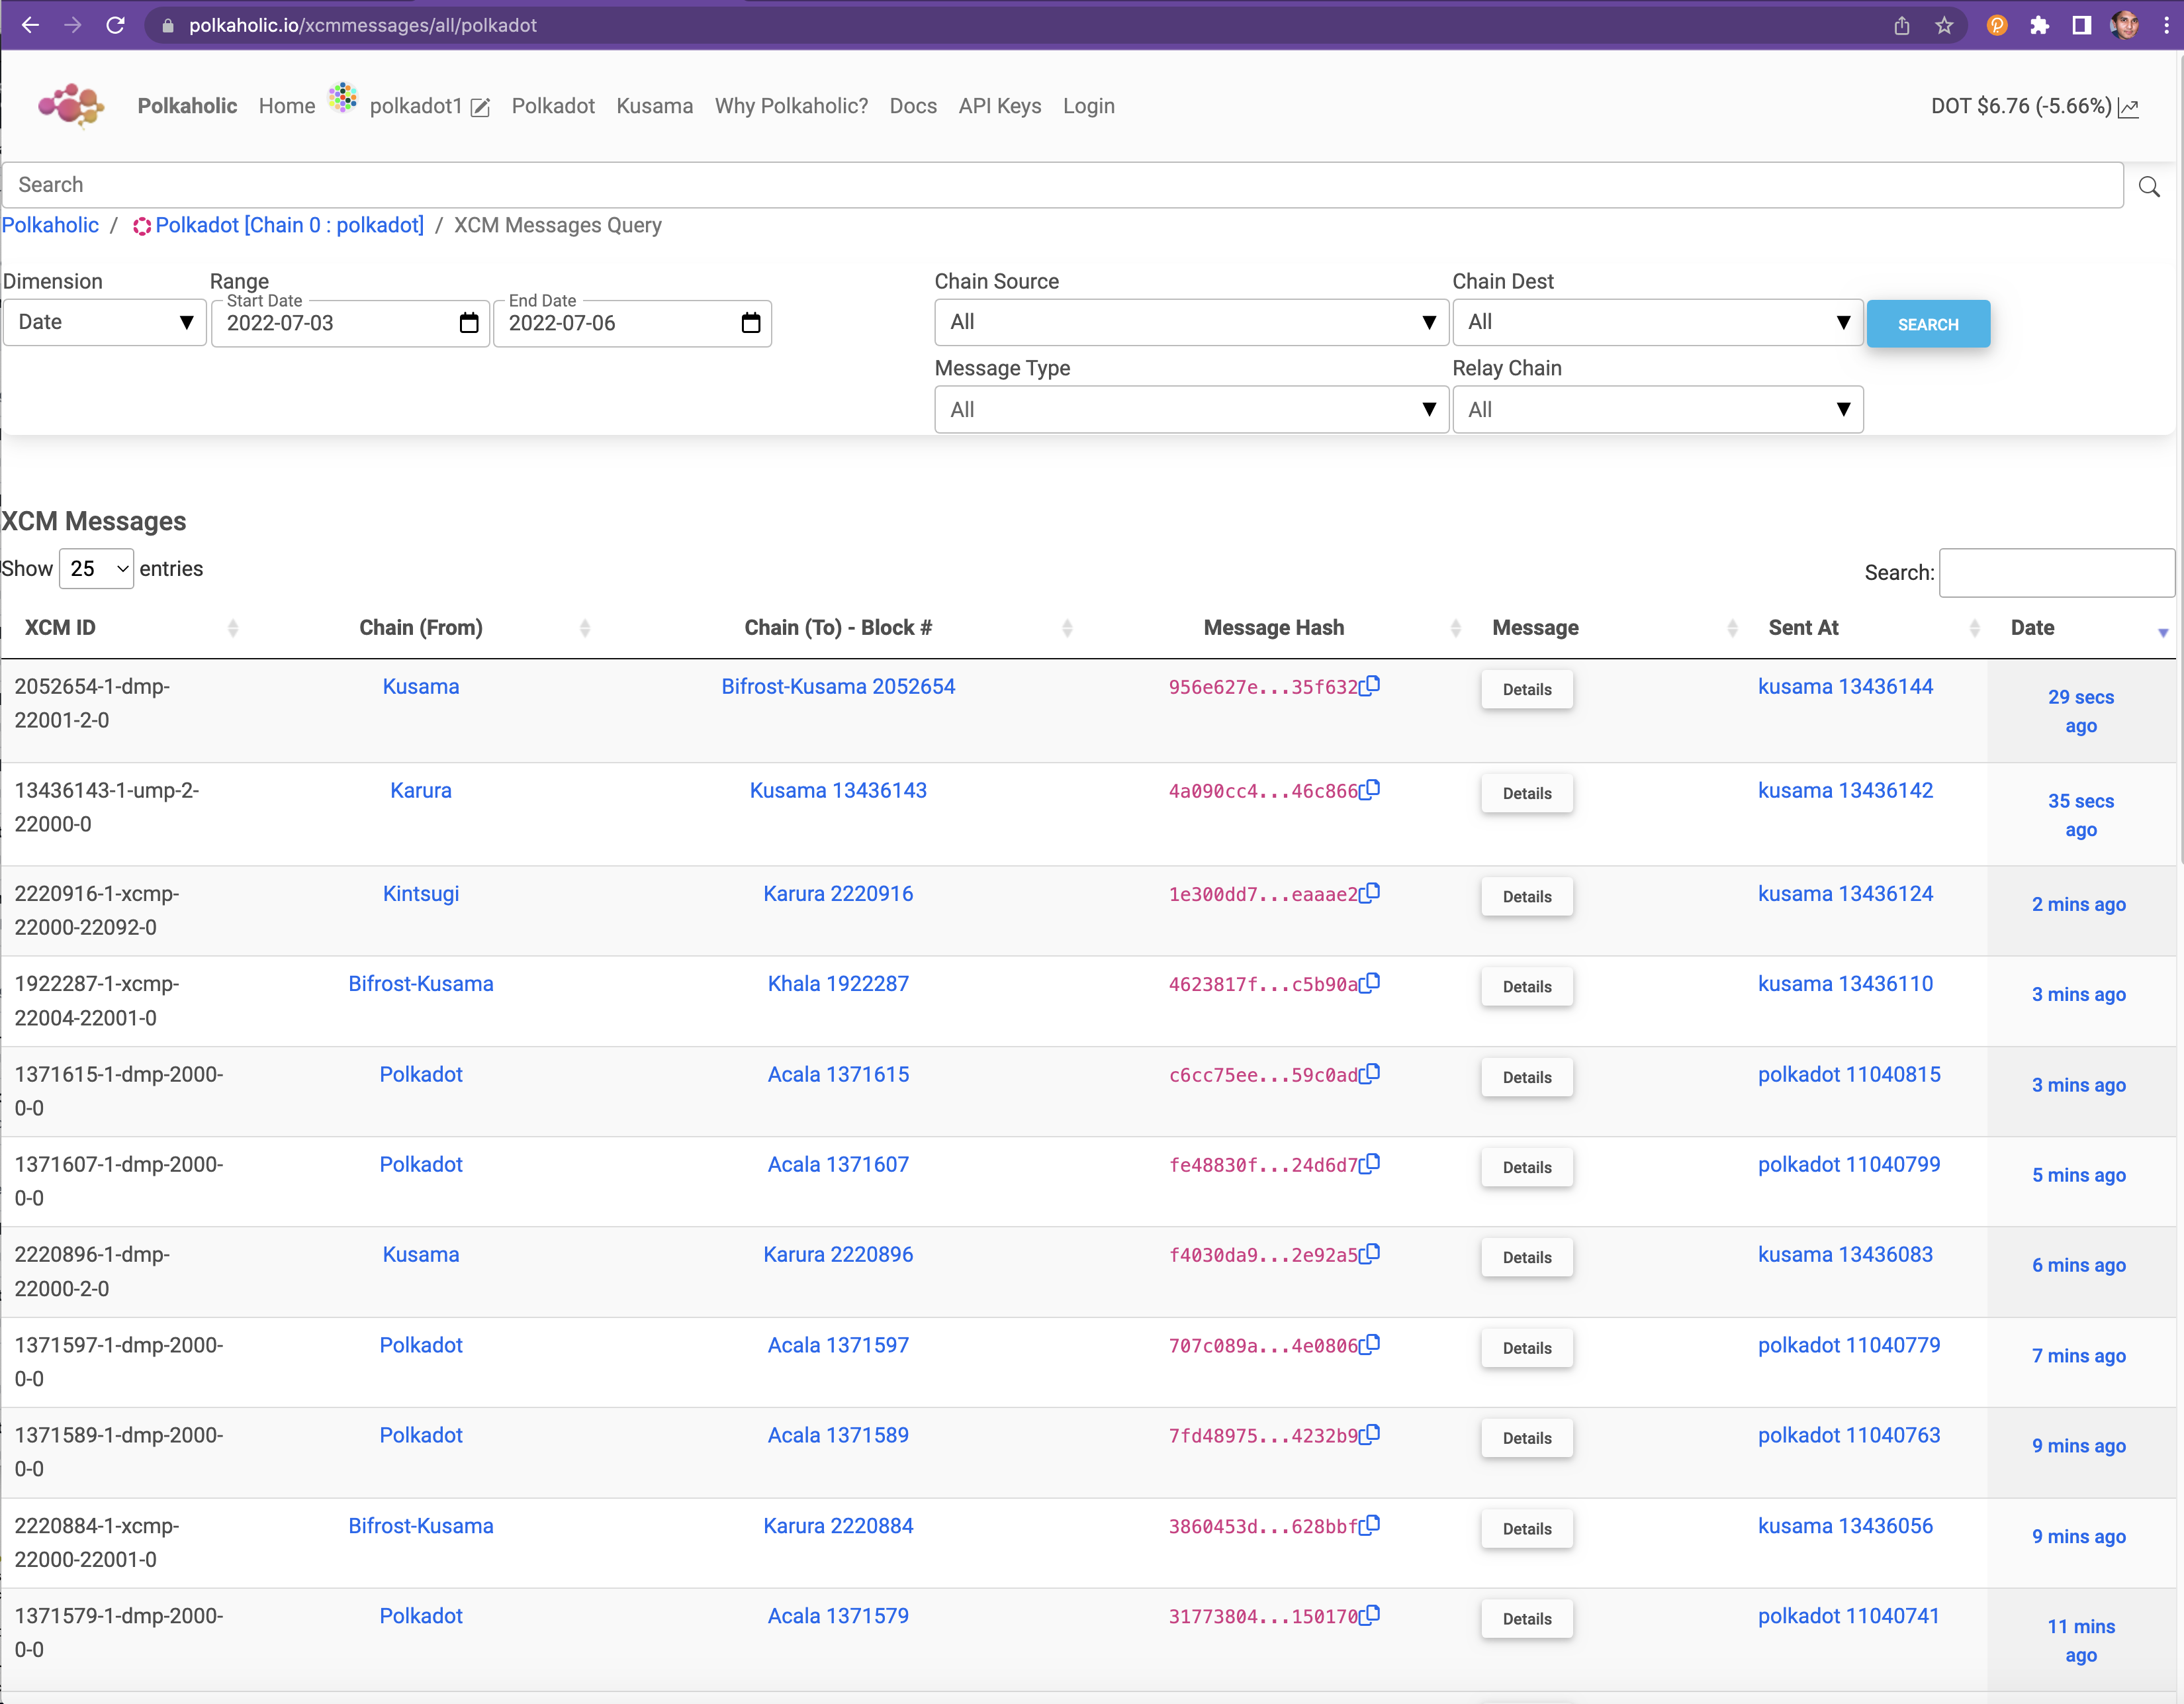Change the Show 25 entries selector
The height and width of the screenshot is (1704, 2184).
tap(97, 569)
